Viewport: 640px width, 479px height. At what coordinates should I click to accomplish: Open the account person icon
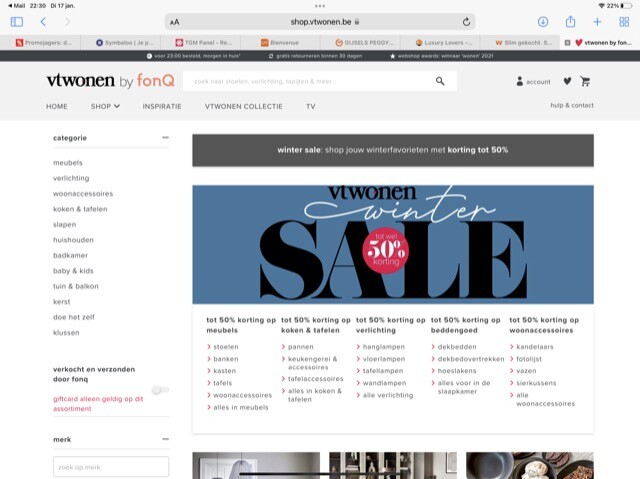click(x=520, y=81)
